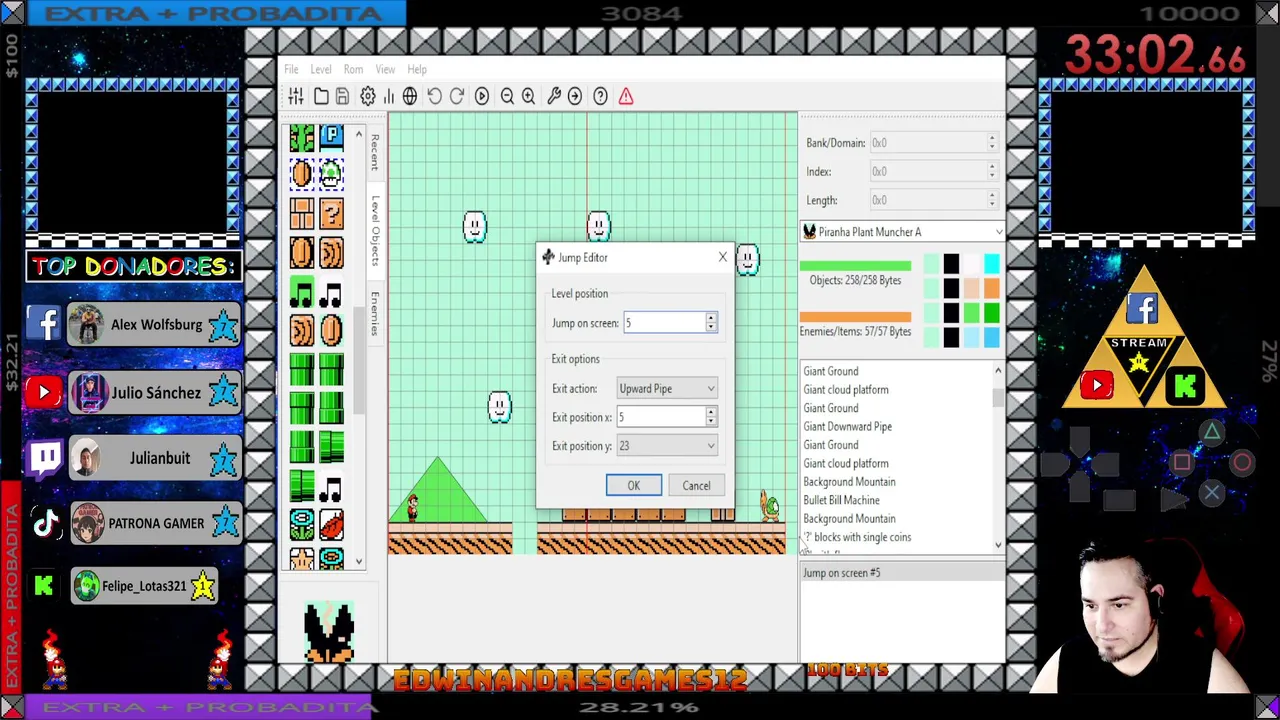The image size is (1280, 720).
Task: Click the undo arrow icon
Action: tap(435, 96)
